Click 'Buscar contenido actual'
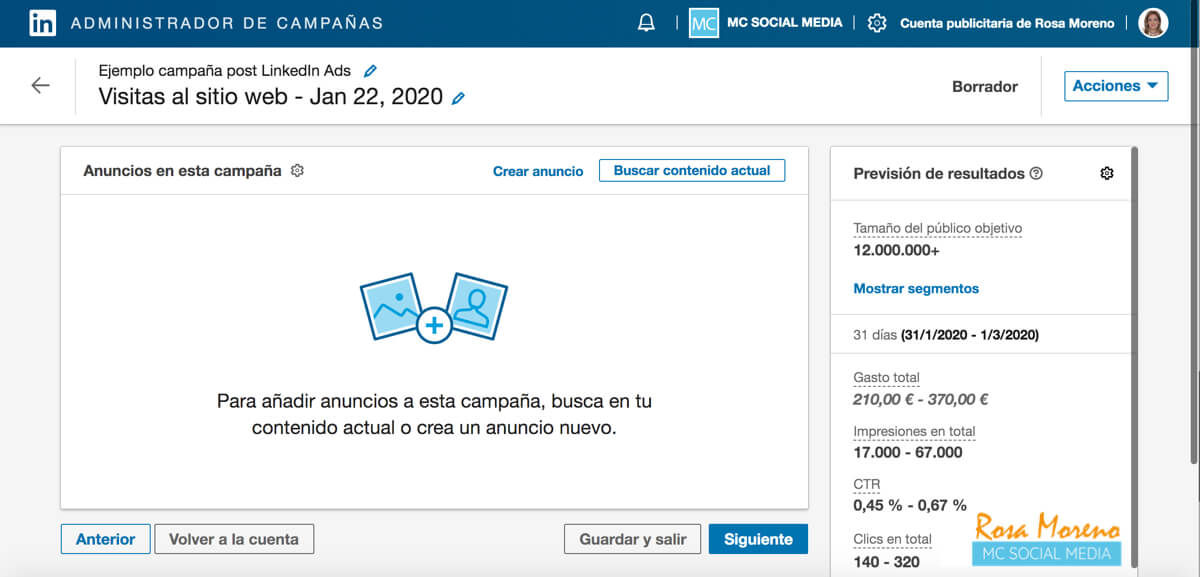 pyautogui.click(x=692, y=170)
